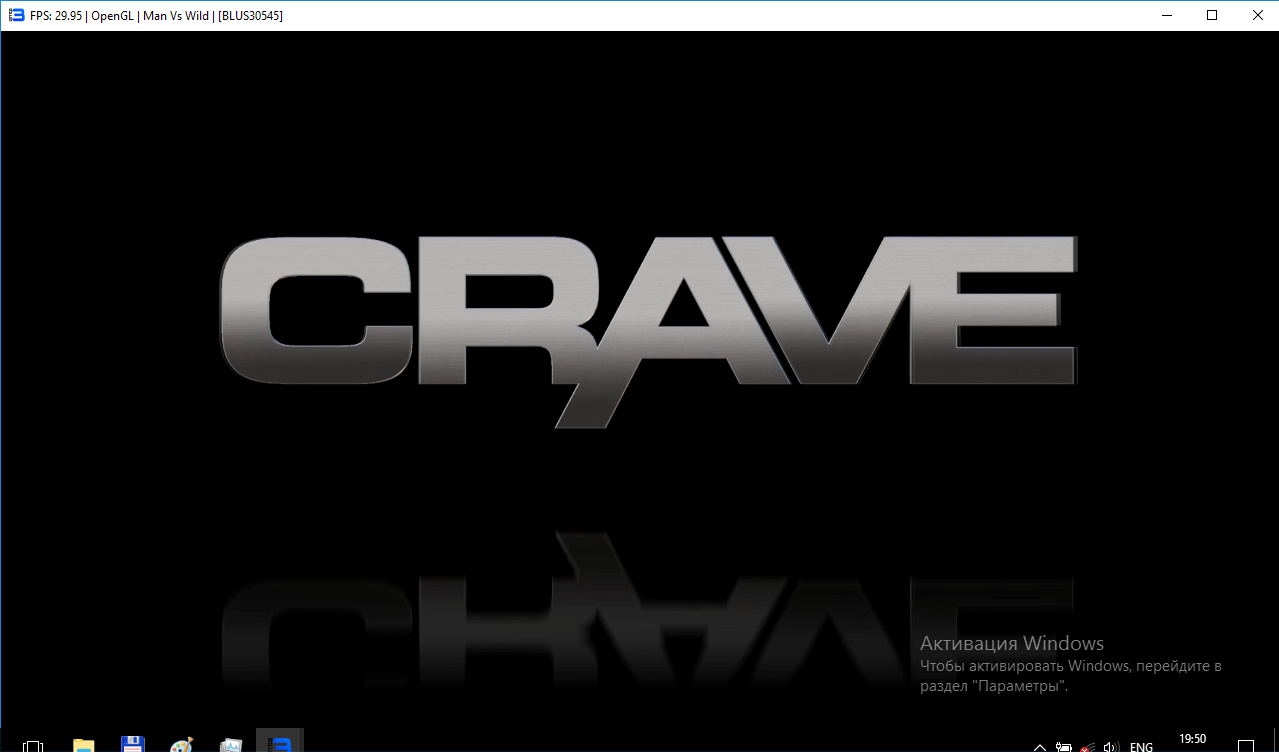Open the monitor chart app in taskbar
This screenshot has width=1279, height=752.
click(x=231, y=745)
